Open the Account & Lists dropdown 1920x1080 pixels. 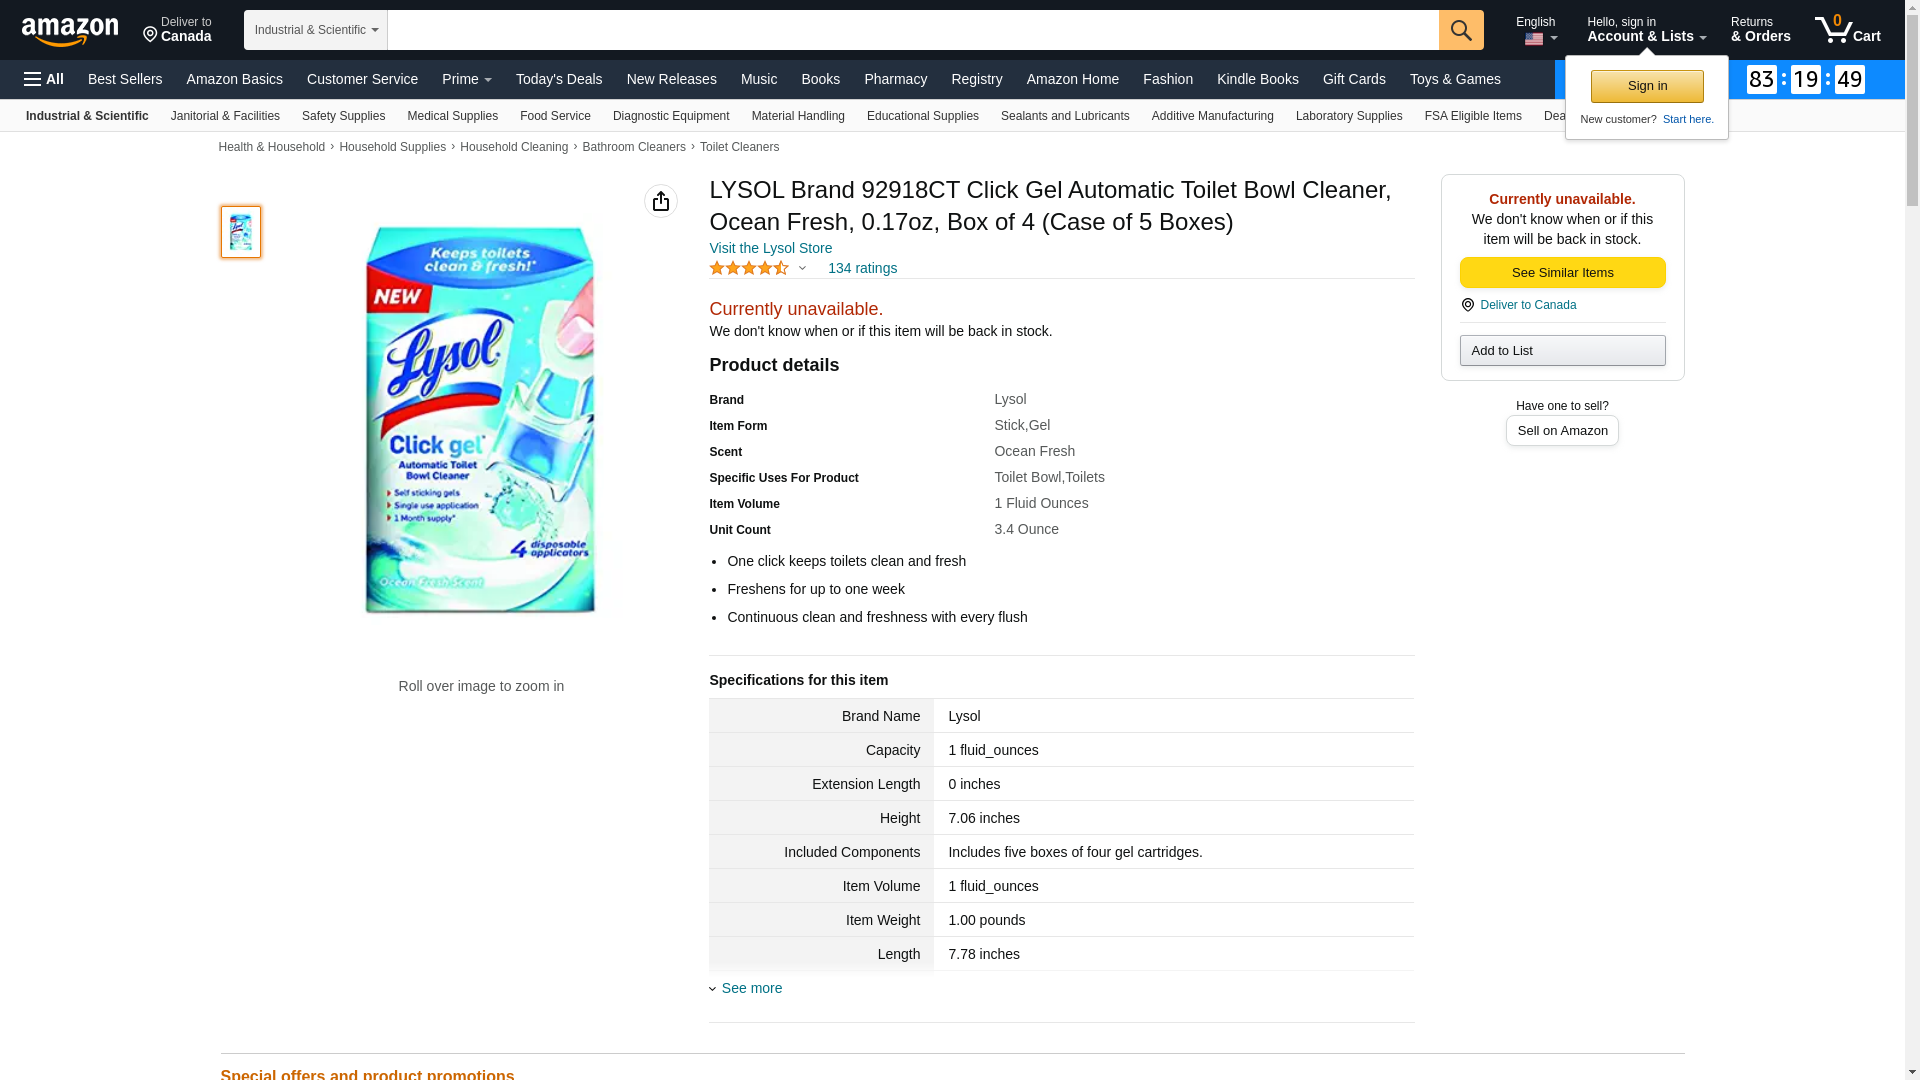coord(1645,30)
